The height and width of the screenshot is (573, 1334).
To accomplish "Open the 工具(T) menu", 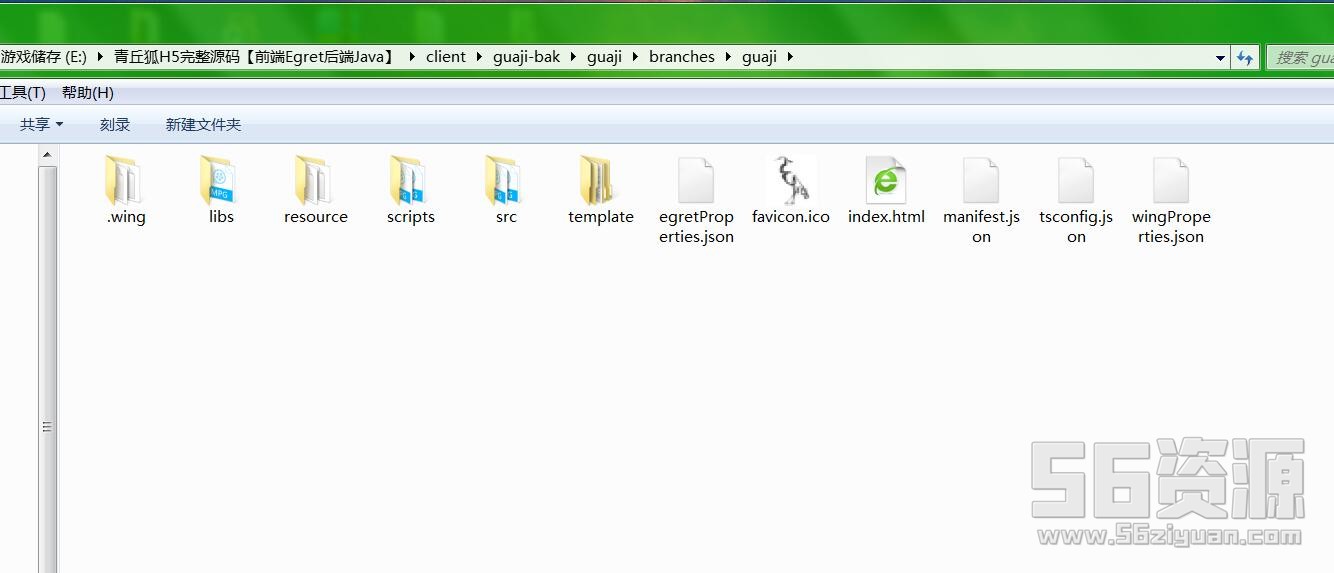I will [x=22, y=93].
